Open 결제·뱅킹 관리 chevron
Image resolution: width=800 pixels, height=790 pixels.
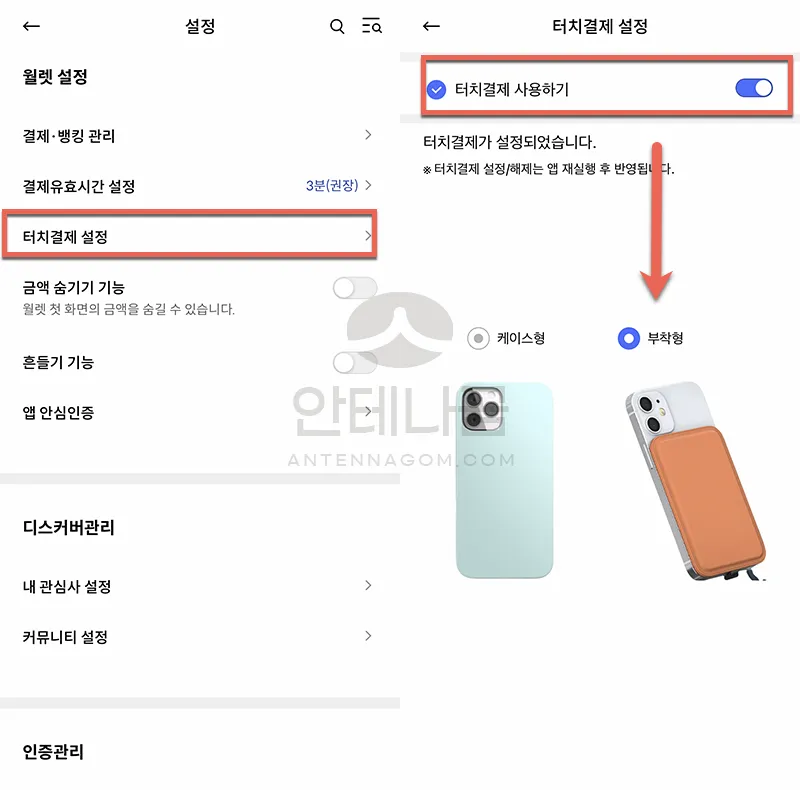pos(368,135)
